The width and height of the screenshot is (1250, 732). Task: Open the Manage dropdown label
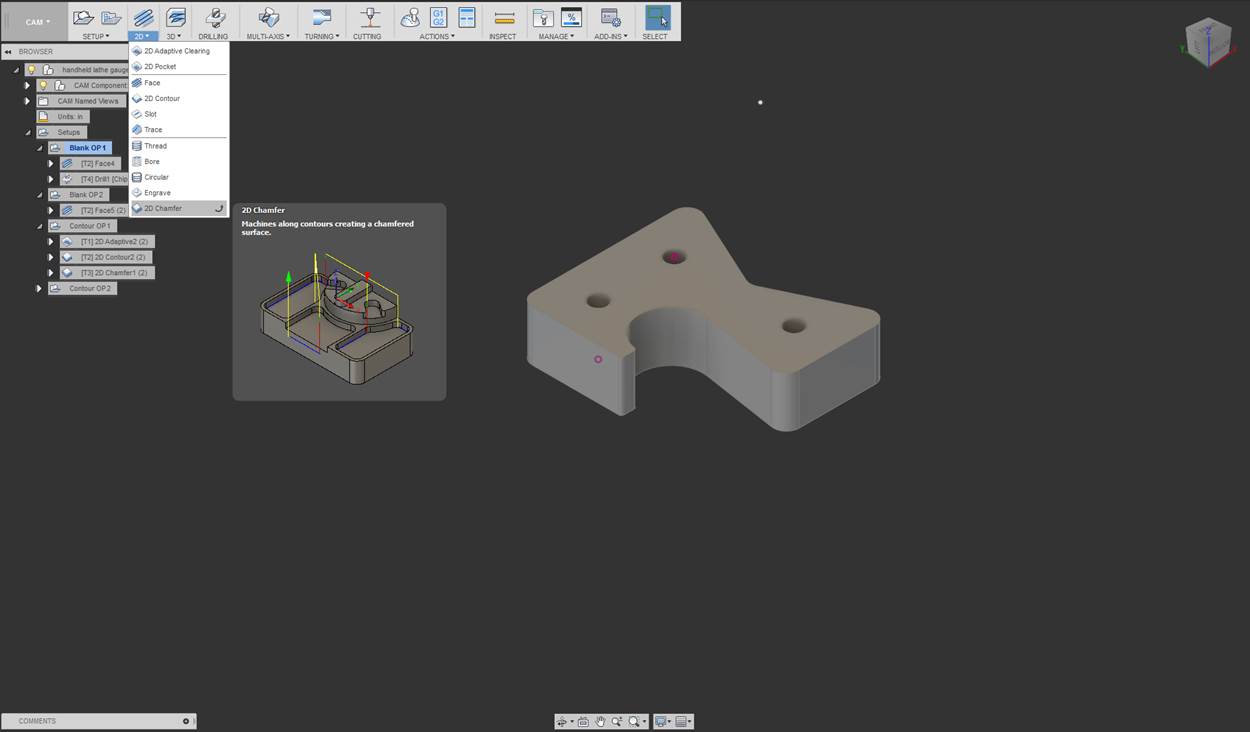tap(556, 37)
